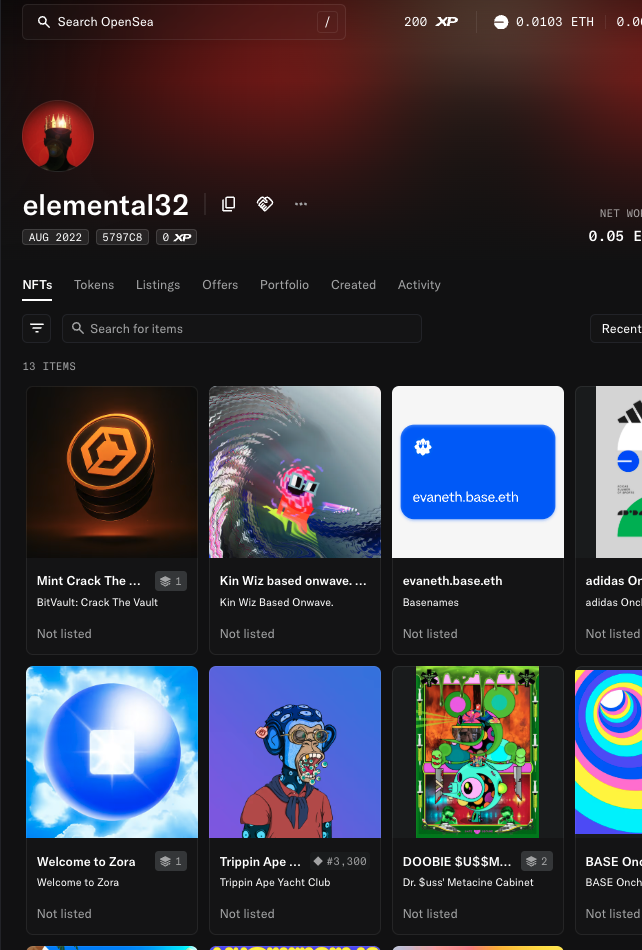The width and height of the screenshot is (642, 950).
Task: Open the Trippin Ape Yacht Club collection link
Action: pos(274,882)
